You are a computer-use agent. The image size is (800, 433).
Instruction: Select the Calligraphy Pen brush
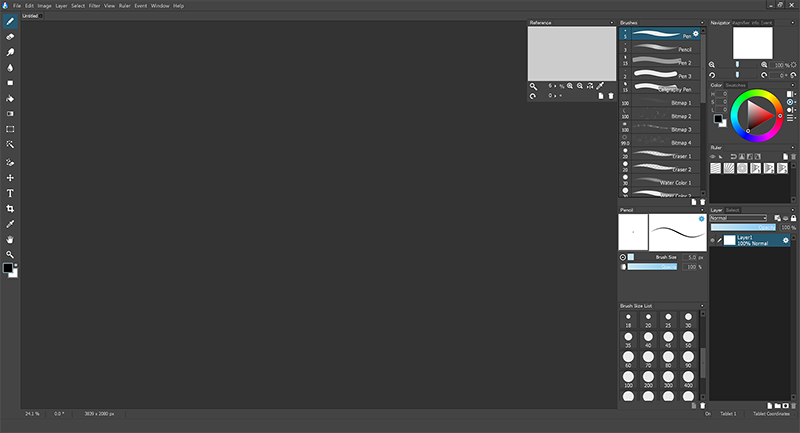coord(661,88)
